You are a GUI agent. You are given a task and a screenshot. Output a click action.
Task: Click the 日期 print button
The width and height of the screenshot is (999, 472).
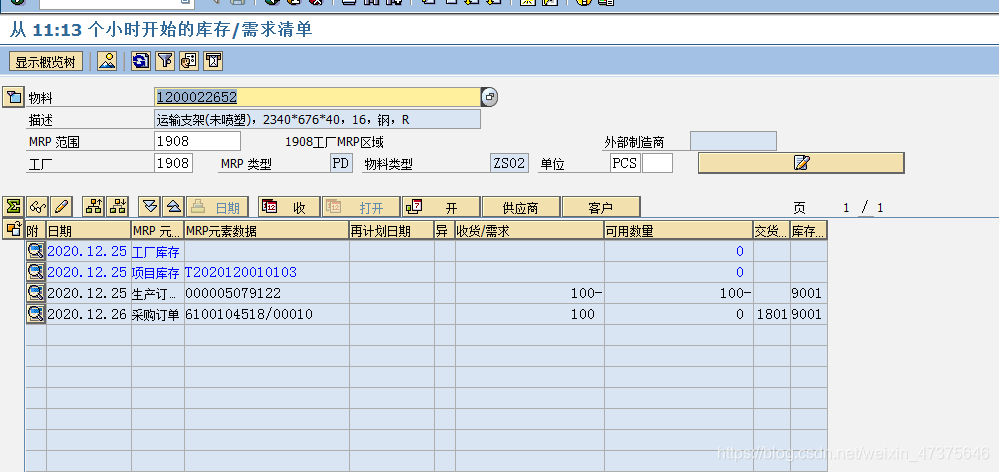pyautogui.click(x=218, y=207)
